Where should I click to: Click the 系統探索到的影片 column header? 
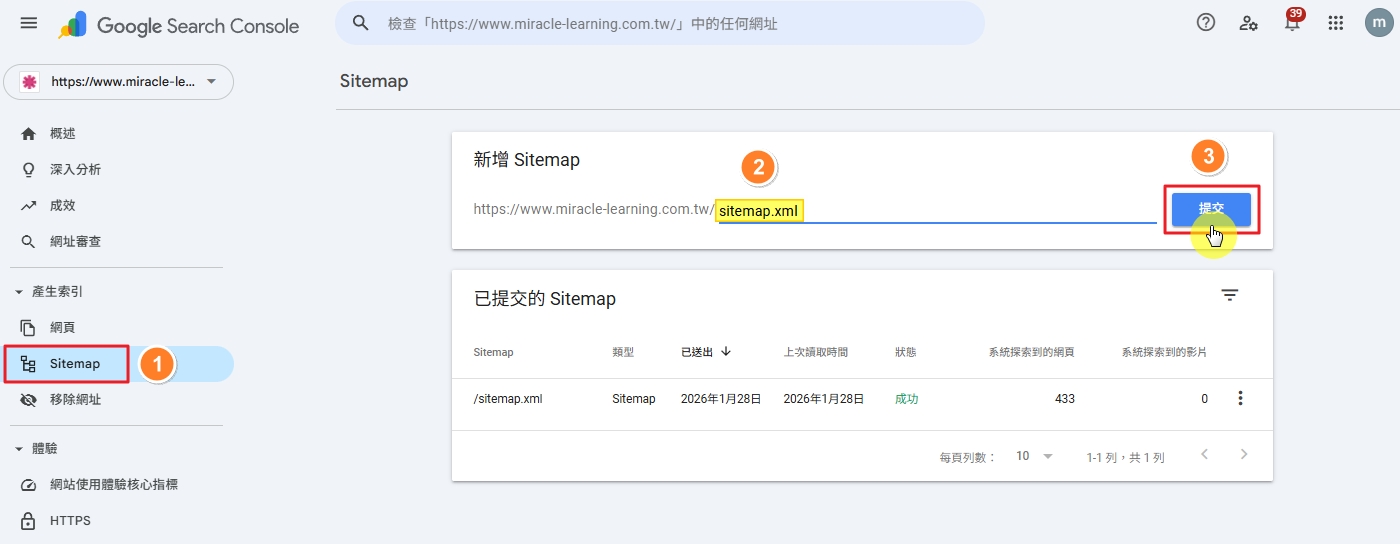pyautogui.click(x=1164, y=352)
